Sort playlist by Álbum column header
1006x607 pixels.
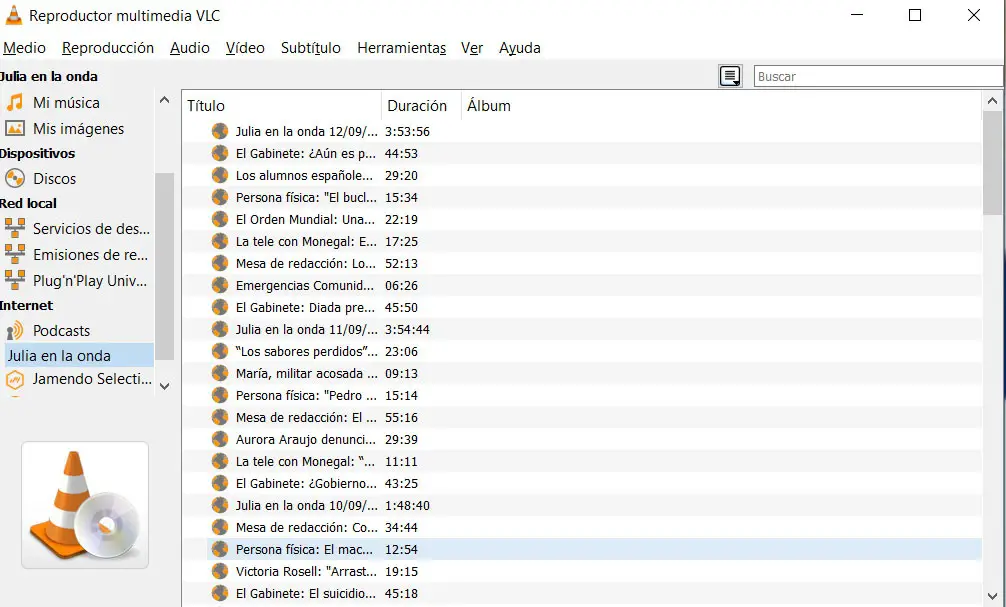[721, 106]
